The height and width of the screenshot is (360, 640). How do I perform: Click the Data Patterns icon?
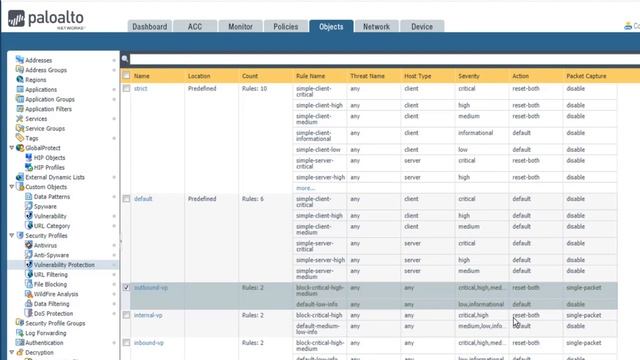(x=29, y=196)
